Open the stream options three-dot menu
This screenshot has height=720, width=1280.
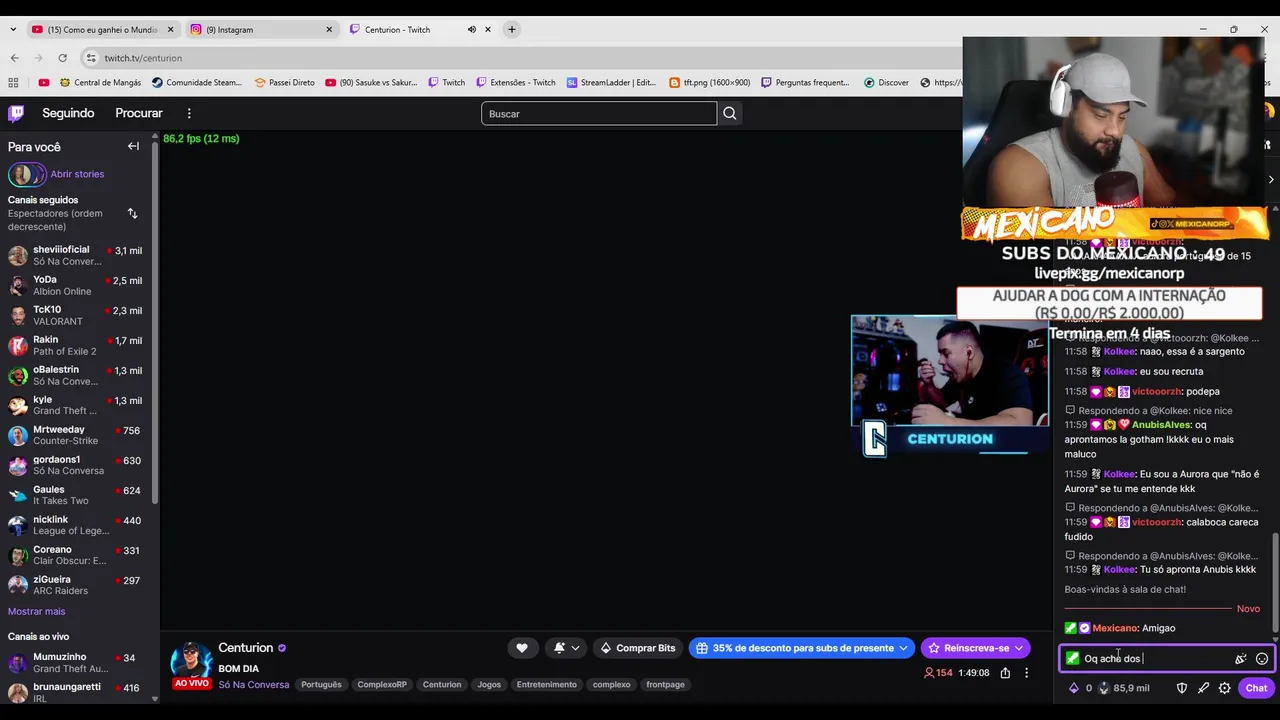pos(1026,673)
